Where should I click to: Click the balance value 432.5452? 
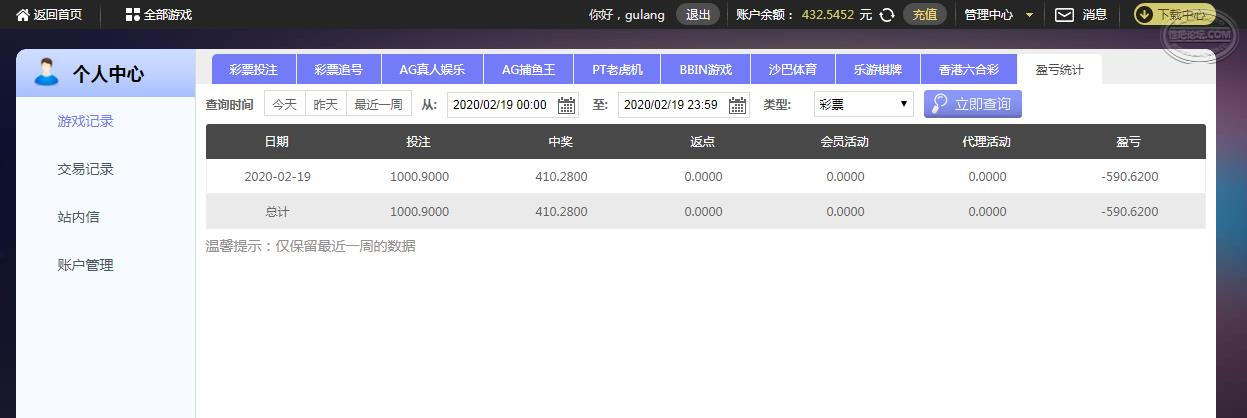pyautogui.click(x=828, y=15)
